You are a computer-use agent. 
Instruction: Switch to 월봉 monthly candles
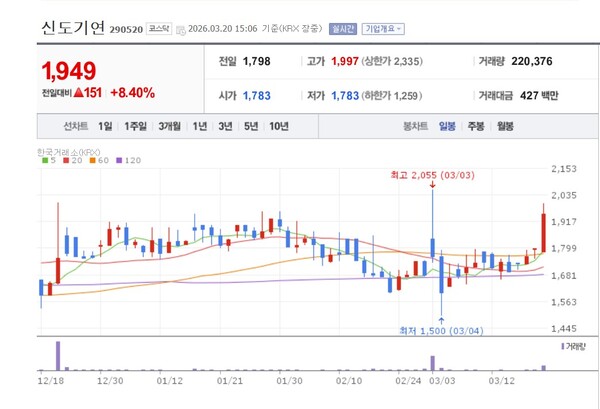pyautogui.click(x=505, y=126)
